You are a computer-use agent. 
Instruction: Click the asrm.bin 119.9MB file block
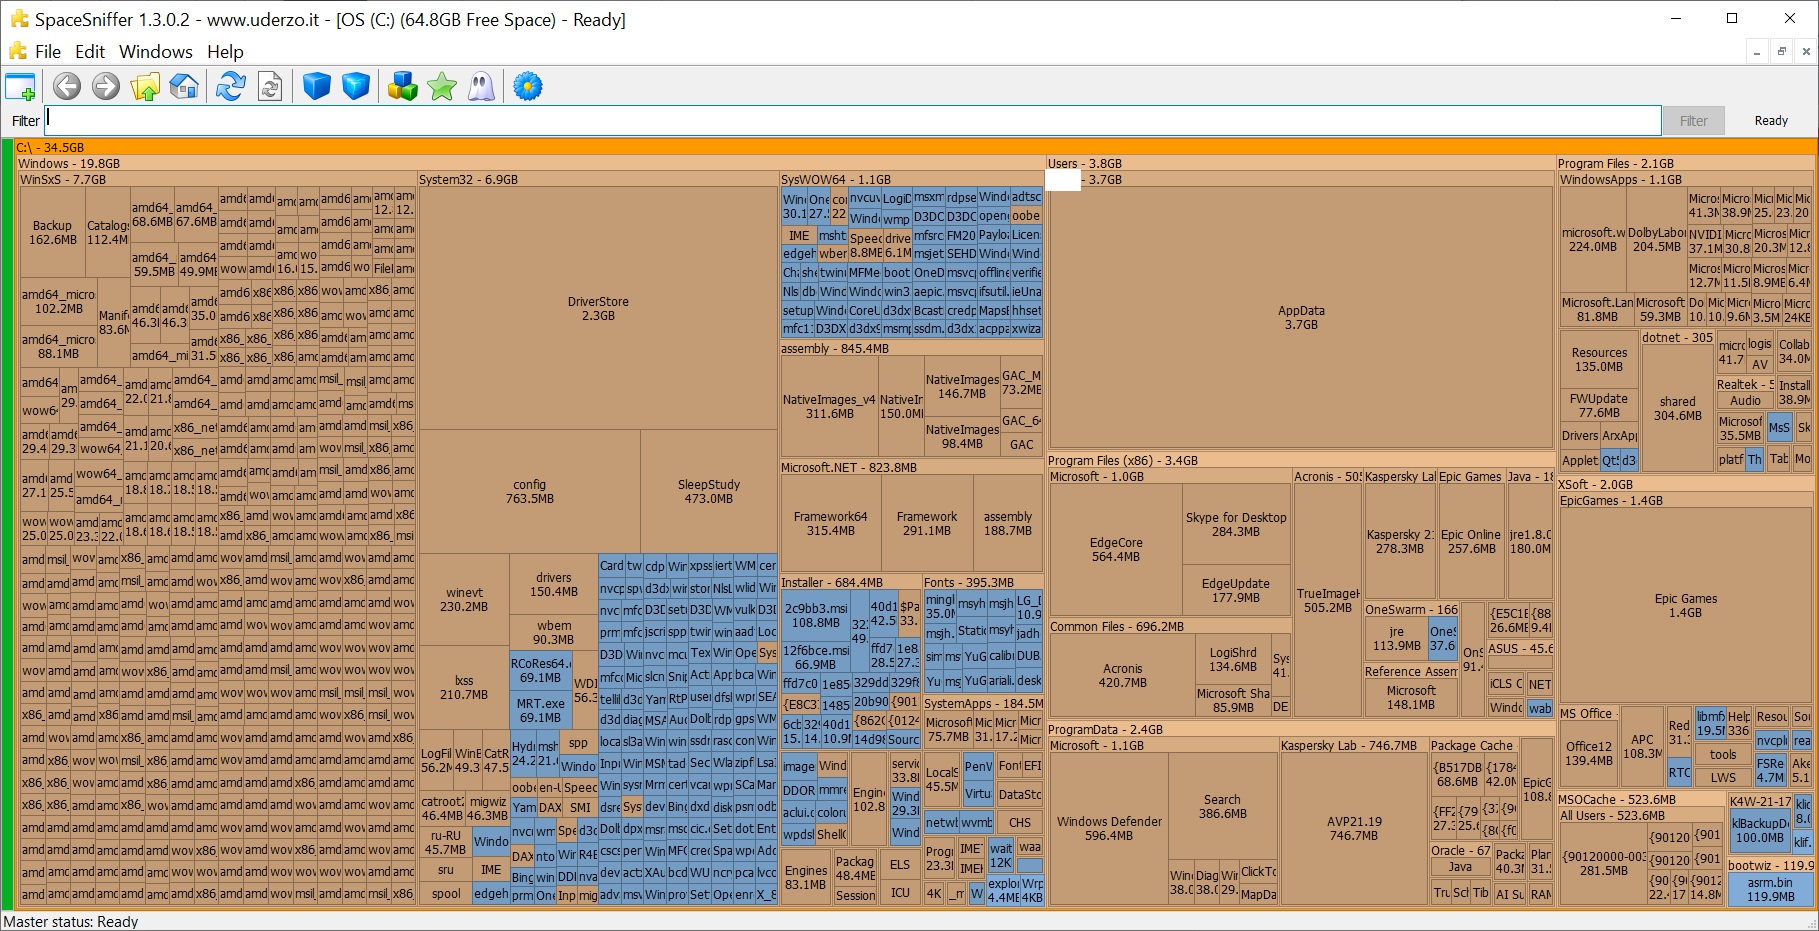tap(1770, 890)
